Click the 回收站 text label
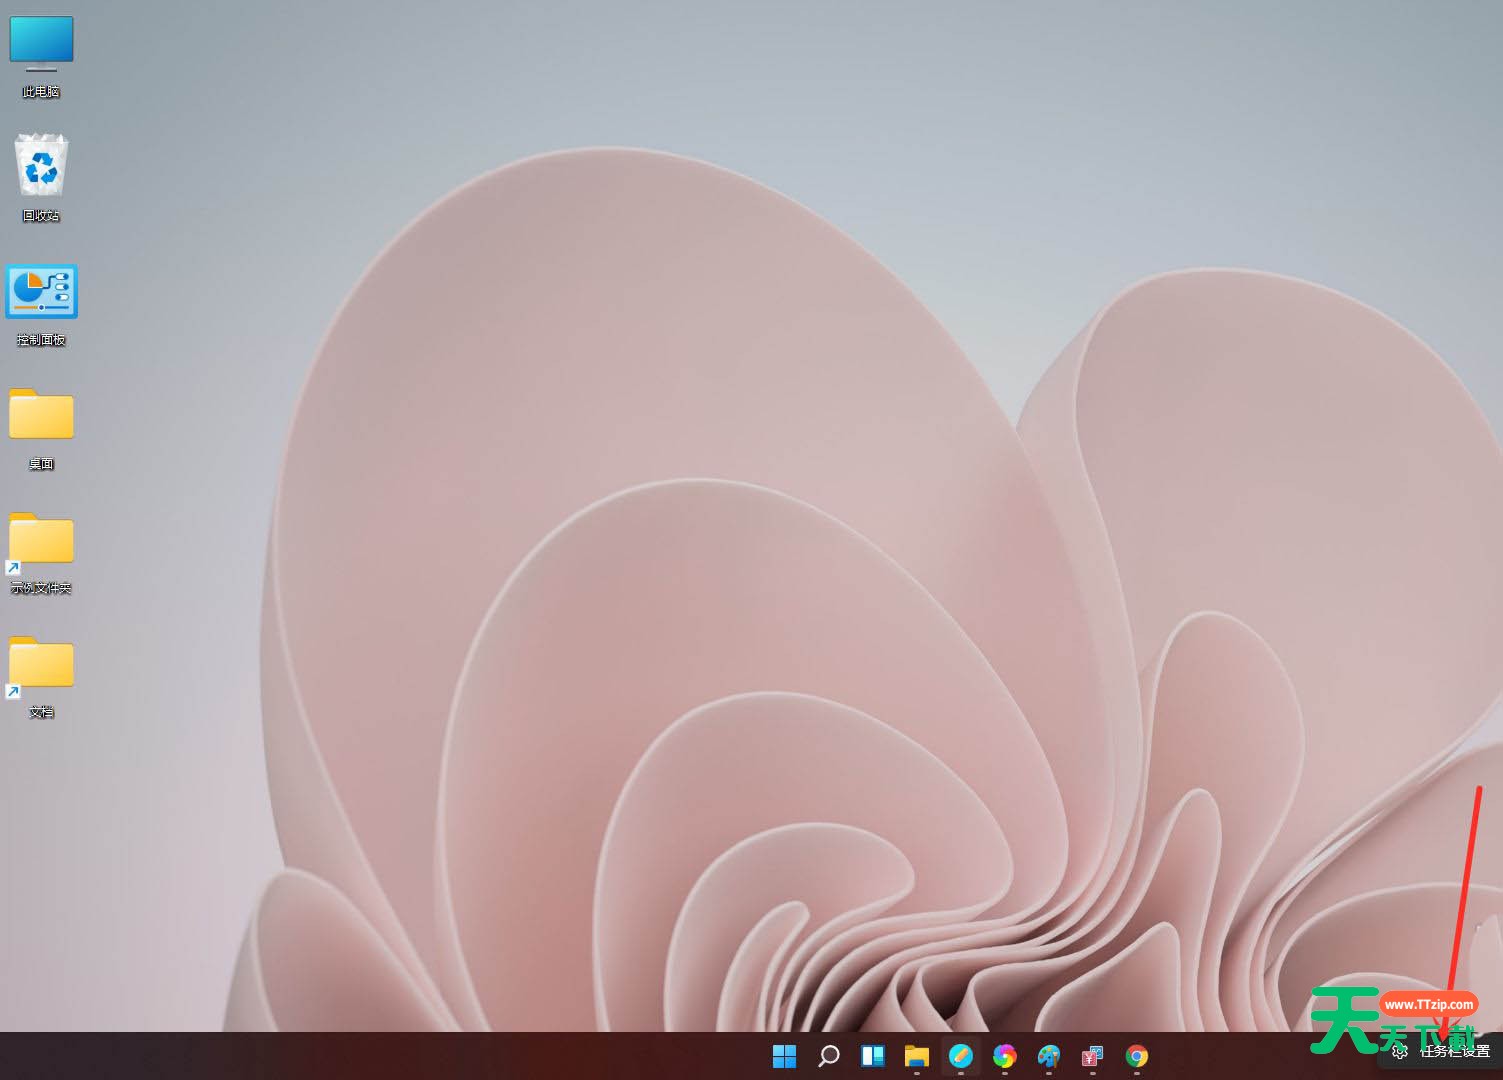This screenshot has width=1503, height=1080. (x=41, y=216)
